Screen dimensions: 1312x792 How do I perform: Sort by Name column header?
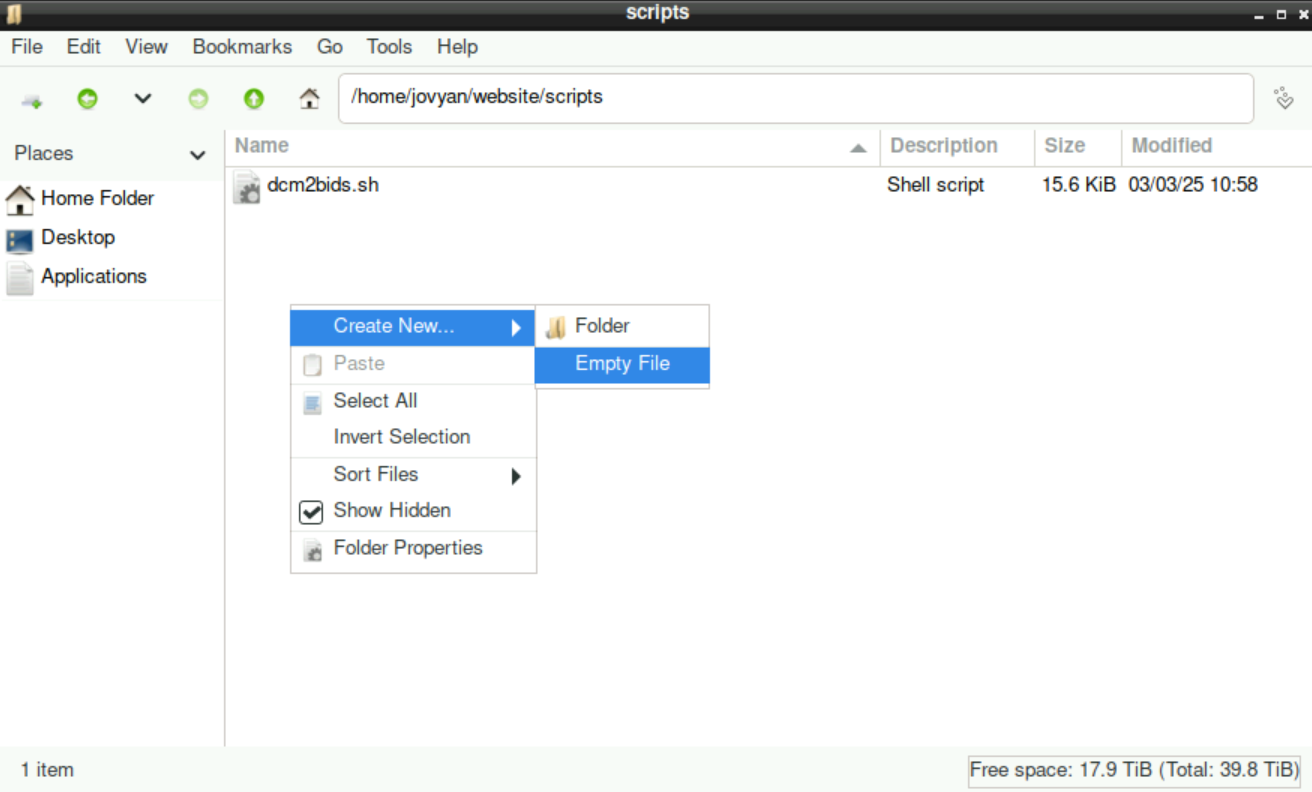(552, 146)
